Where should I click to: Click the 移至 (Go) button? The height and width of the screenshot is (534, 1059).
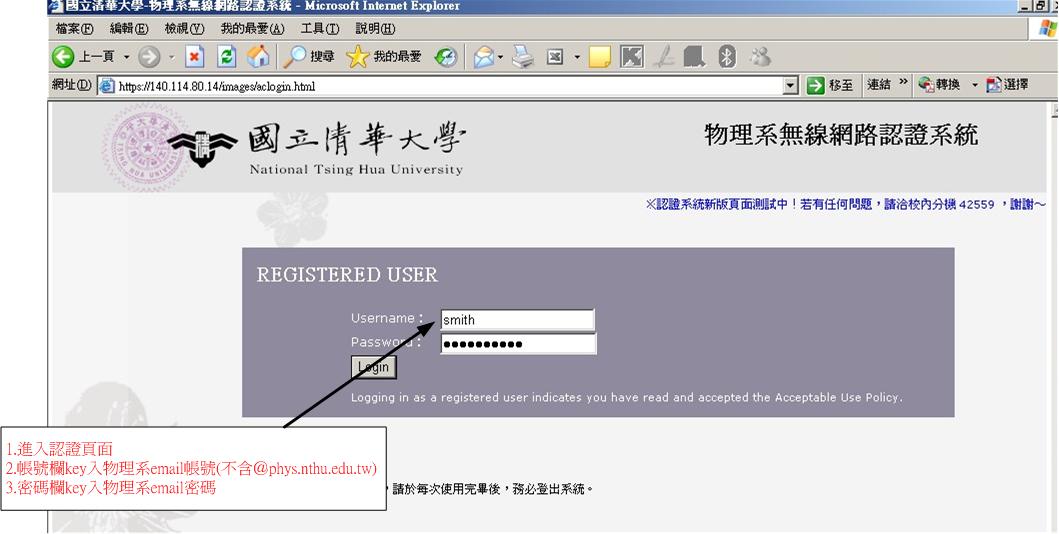829,86
